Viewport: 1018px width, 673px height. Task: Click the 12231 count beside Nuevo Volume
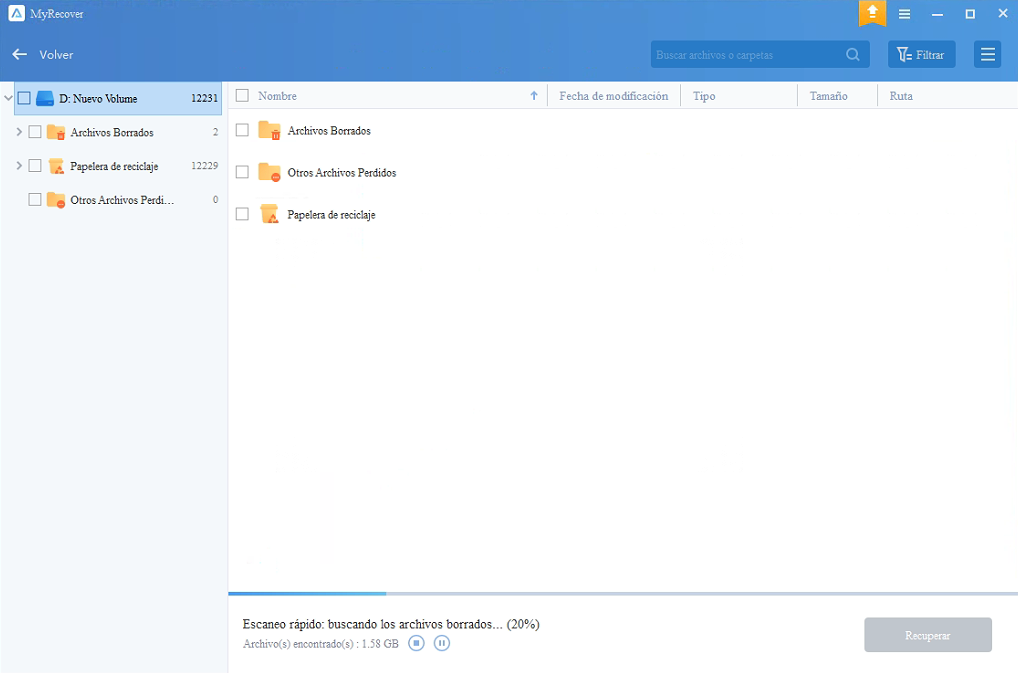(205, 99)
